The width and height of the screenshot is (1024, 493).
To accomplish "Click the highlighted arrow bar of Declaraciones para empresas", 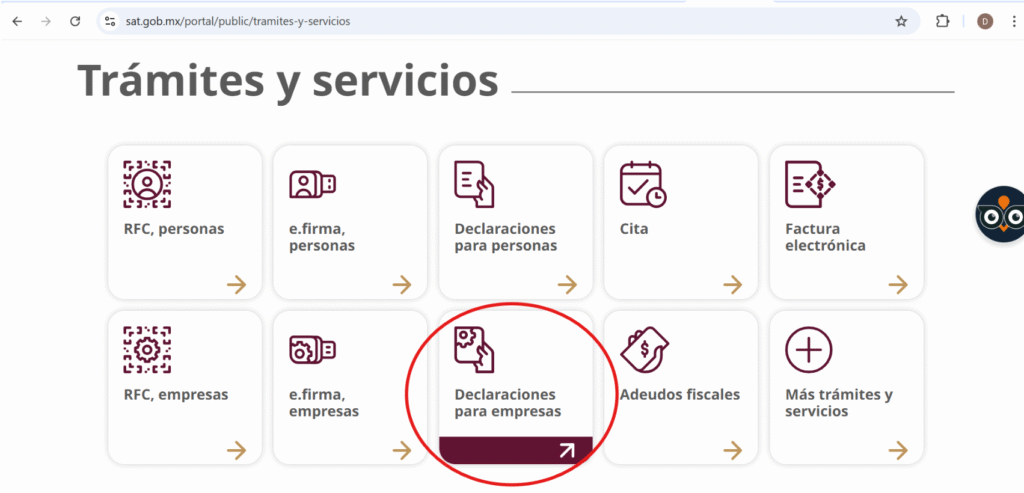I will point(516,450).
